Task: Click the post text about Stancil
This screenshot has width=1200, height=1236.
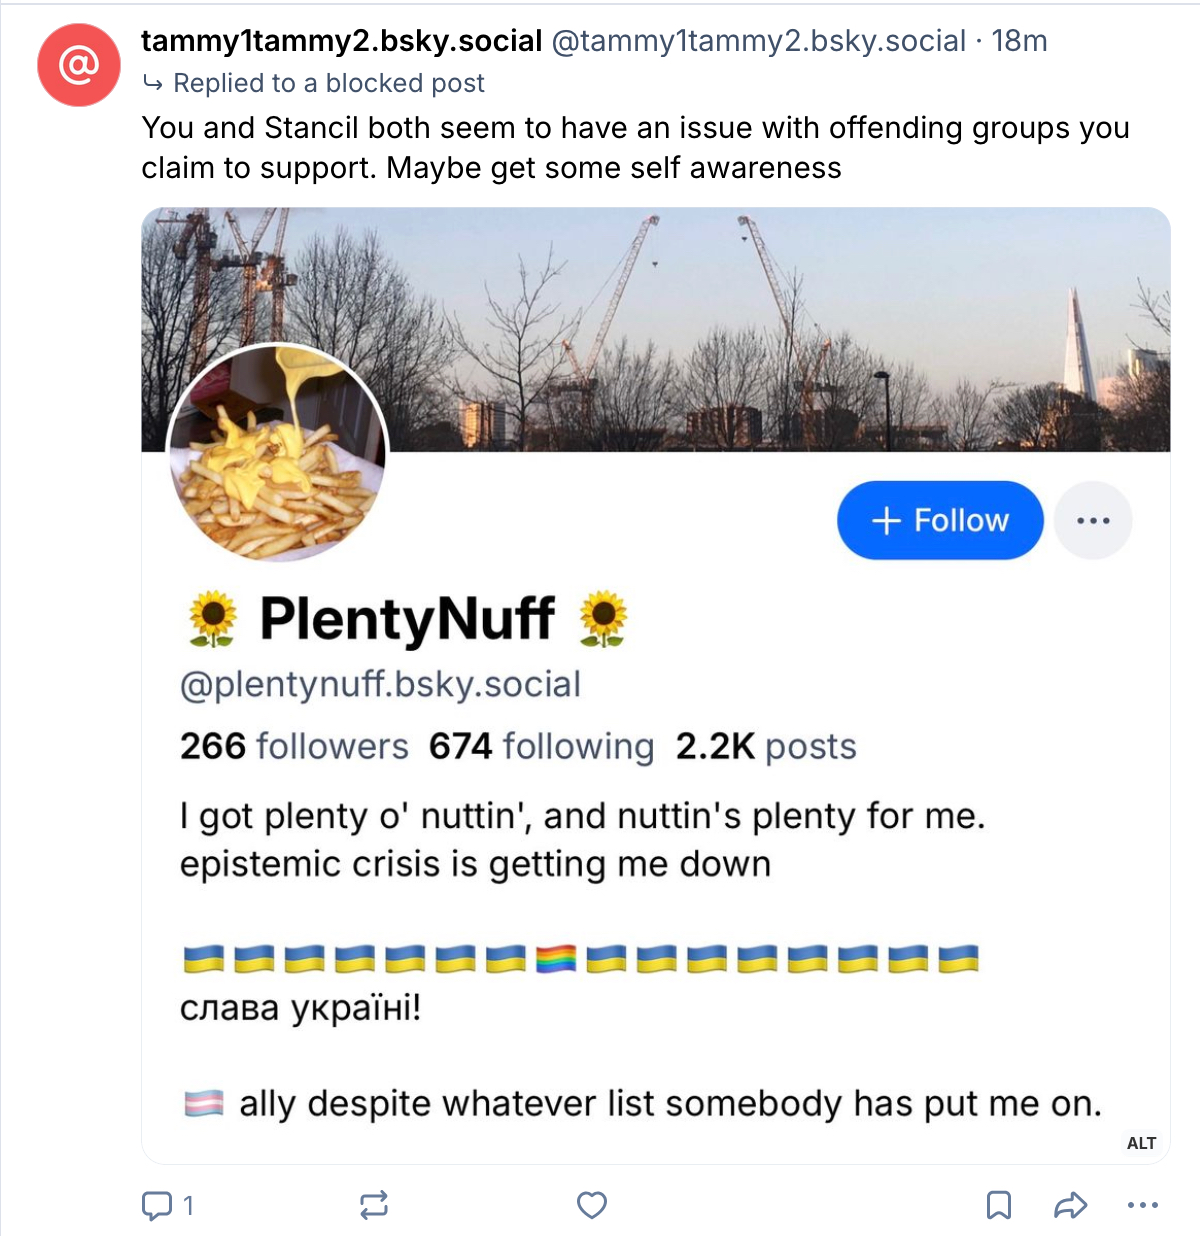Action: point(635,148)
